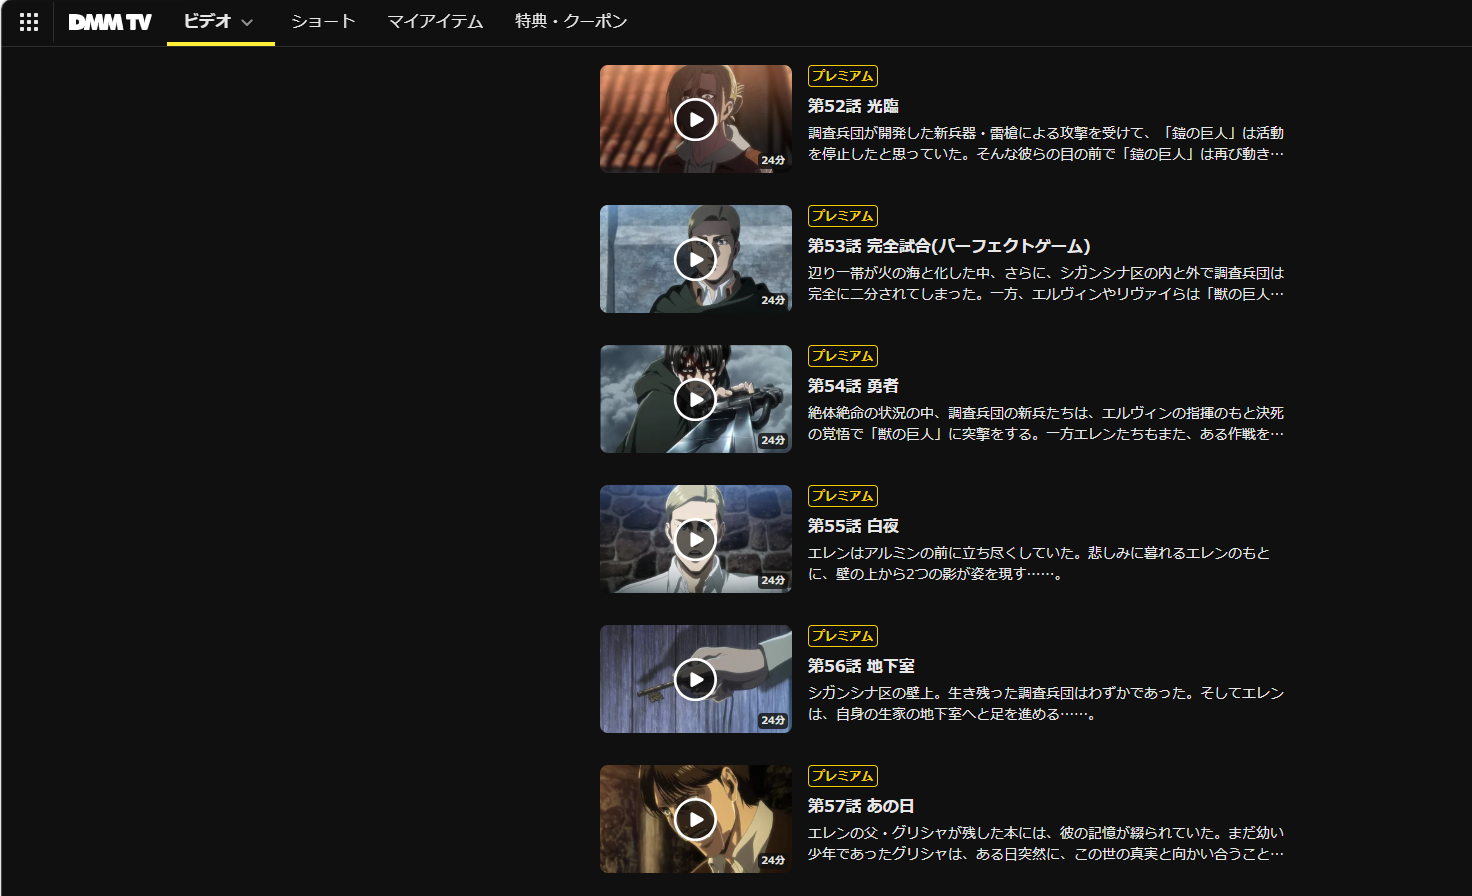Click 24分 duration label on episode 54 thumbnail

(x=773, y=440)
